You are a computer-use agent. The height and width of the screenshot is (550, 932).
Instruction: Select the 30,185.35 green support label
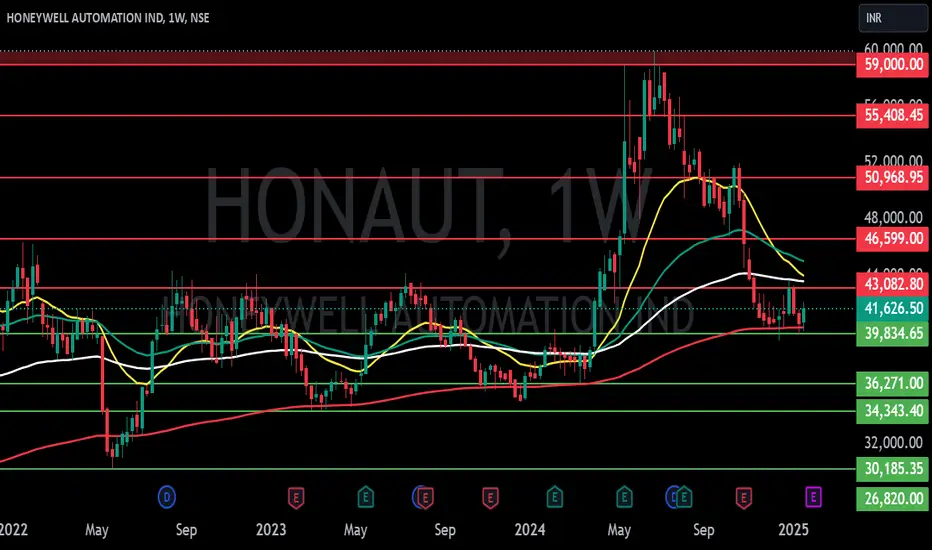pyautogui.click(x=893, y=469)
